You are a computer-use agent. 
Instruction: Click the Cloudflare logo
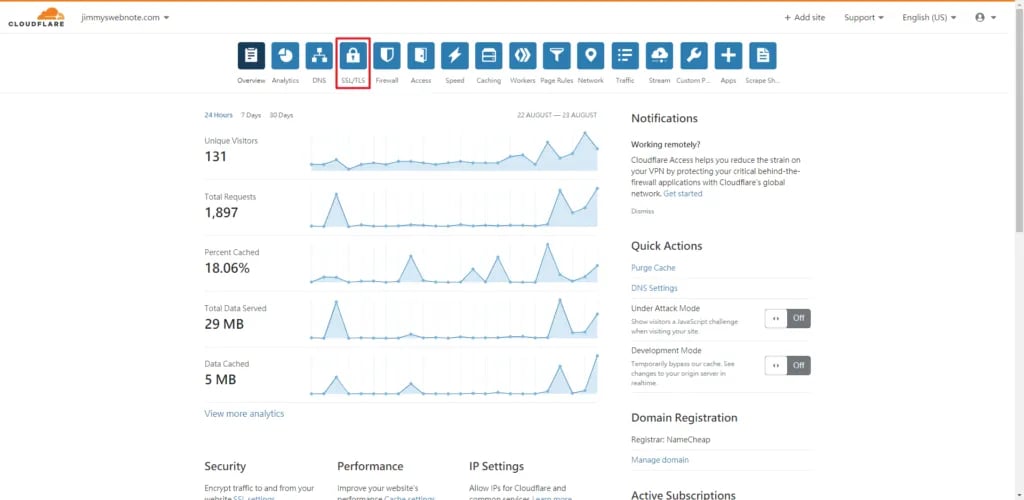point(37,18)
